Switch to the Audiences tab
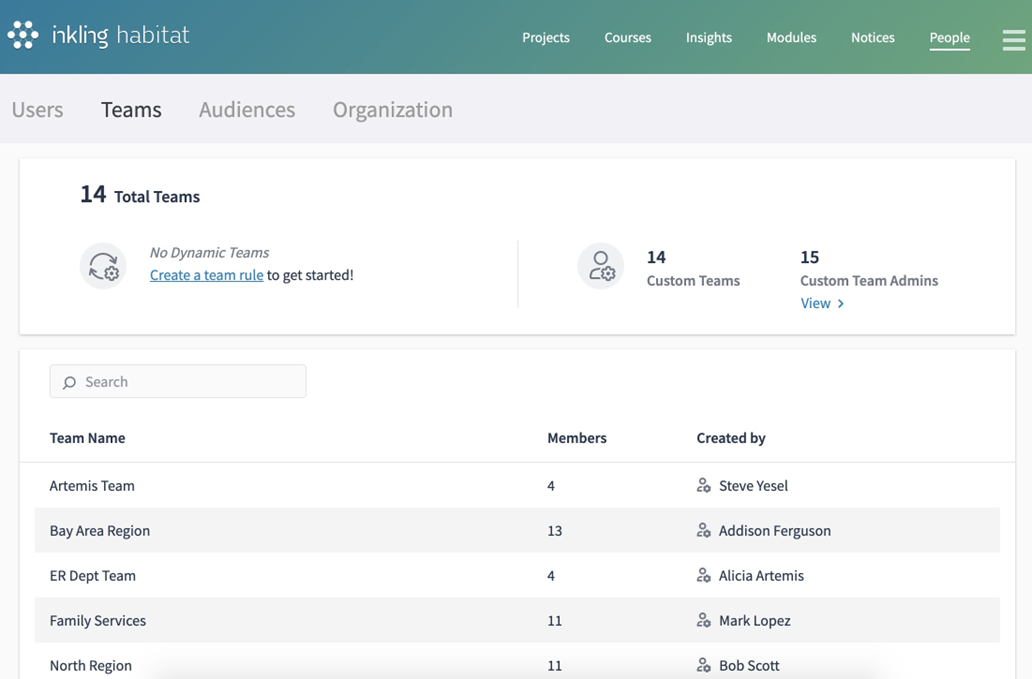 pyautogui.click(x=247, y=110)
